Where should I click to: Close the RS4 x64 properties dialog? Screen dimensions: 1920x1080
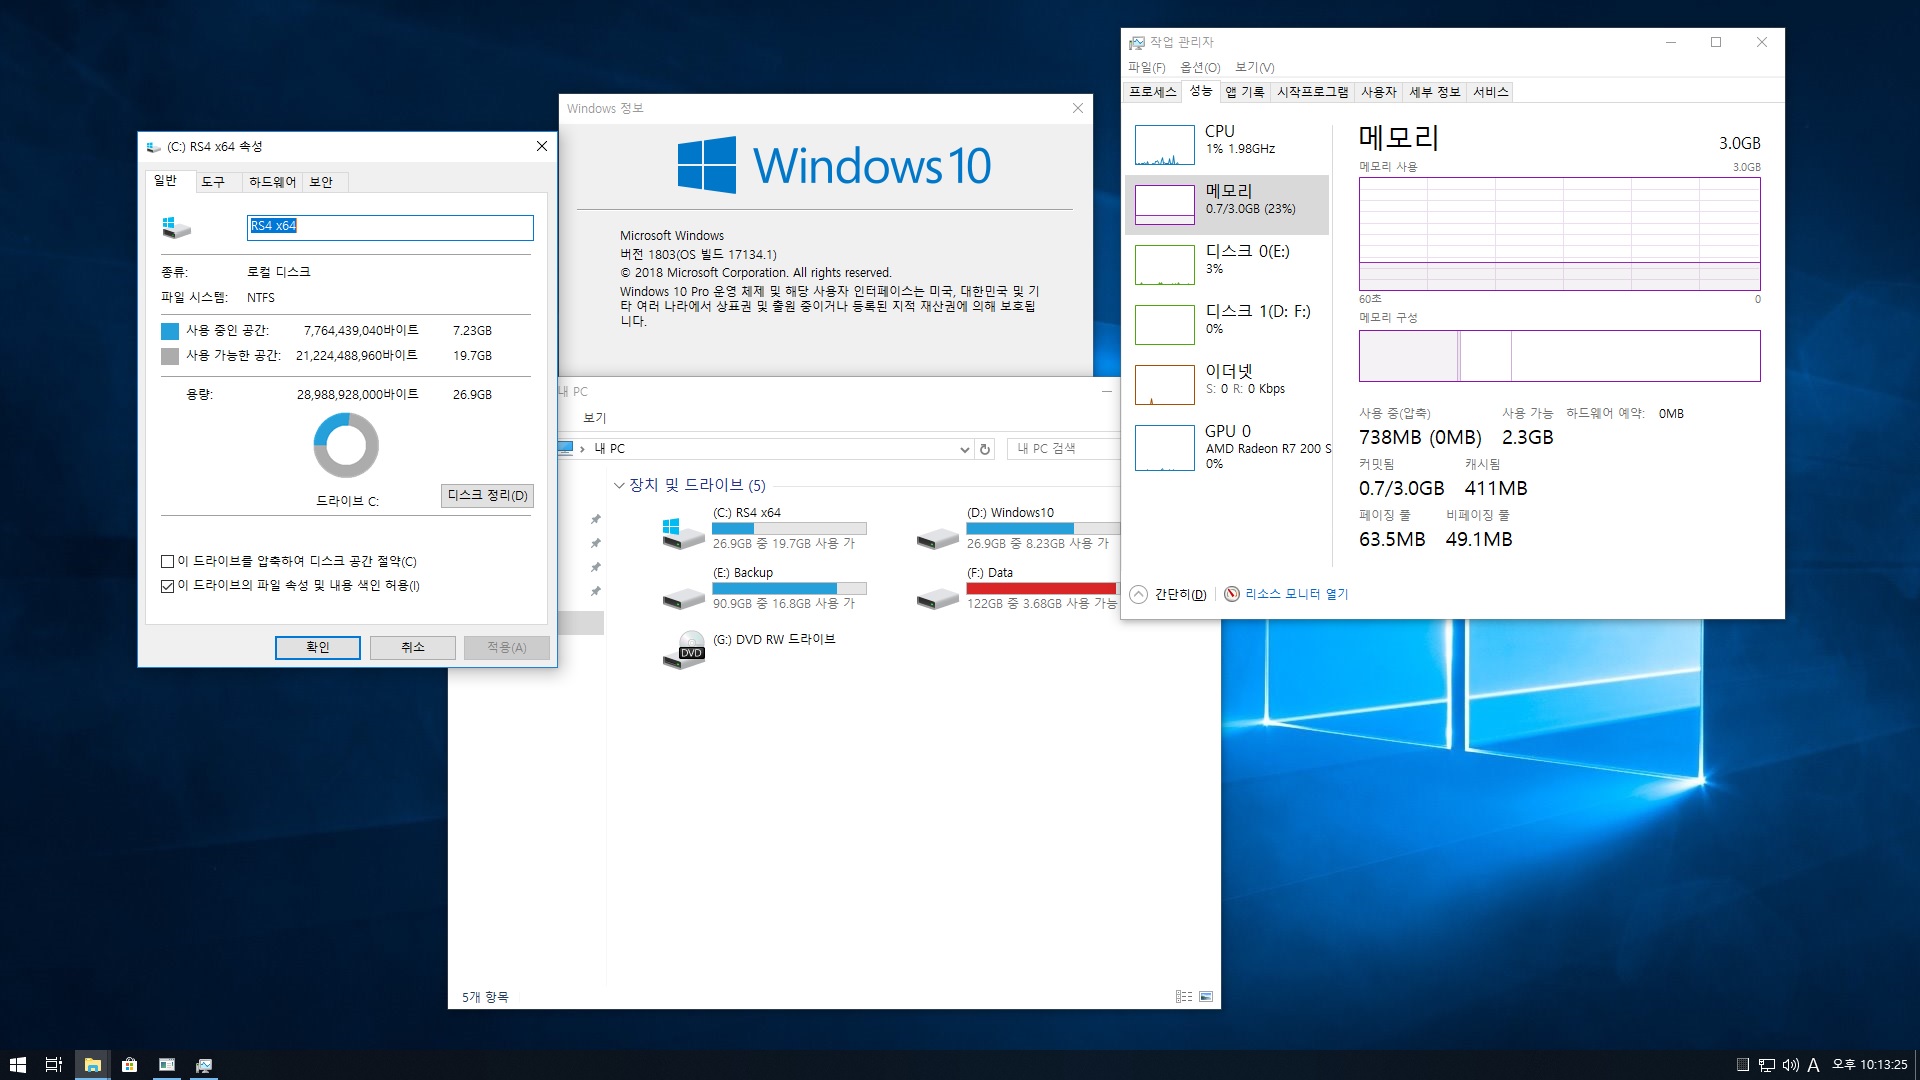point(542,146)
